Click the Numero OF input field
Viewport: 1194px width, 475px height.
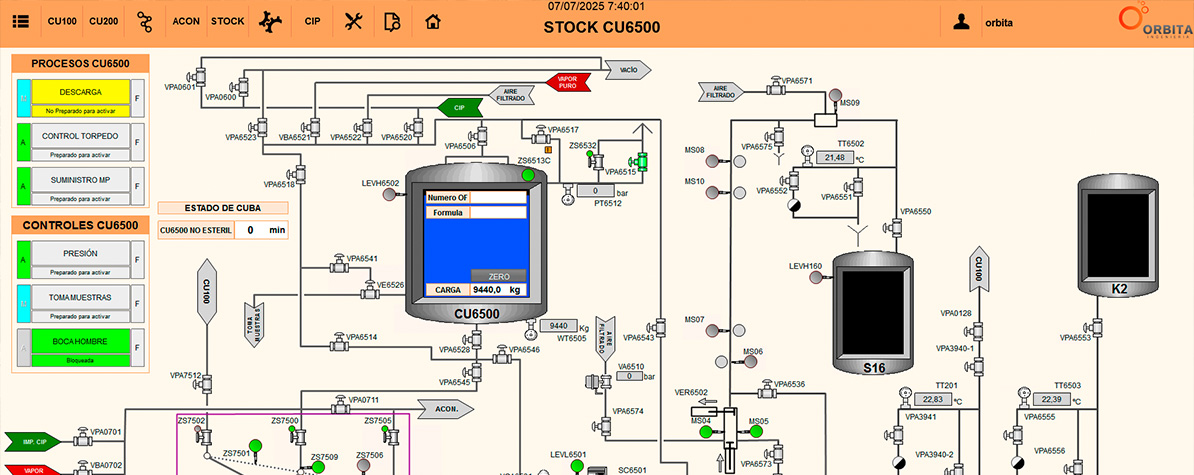click(x=498, y=197)
